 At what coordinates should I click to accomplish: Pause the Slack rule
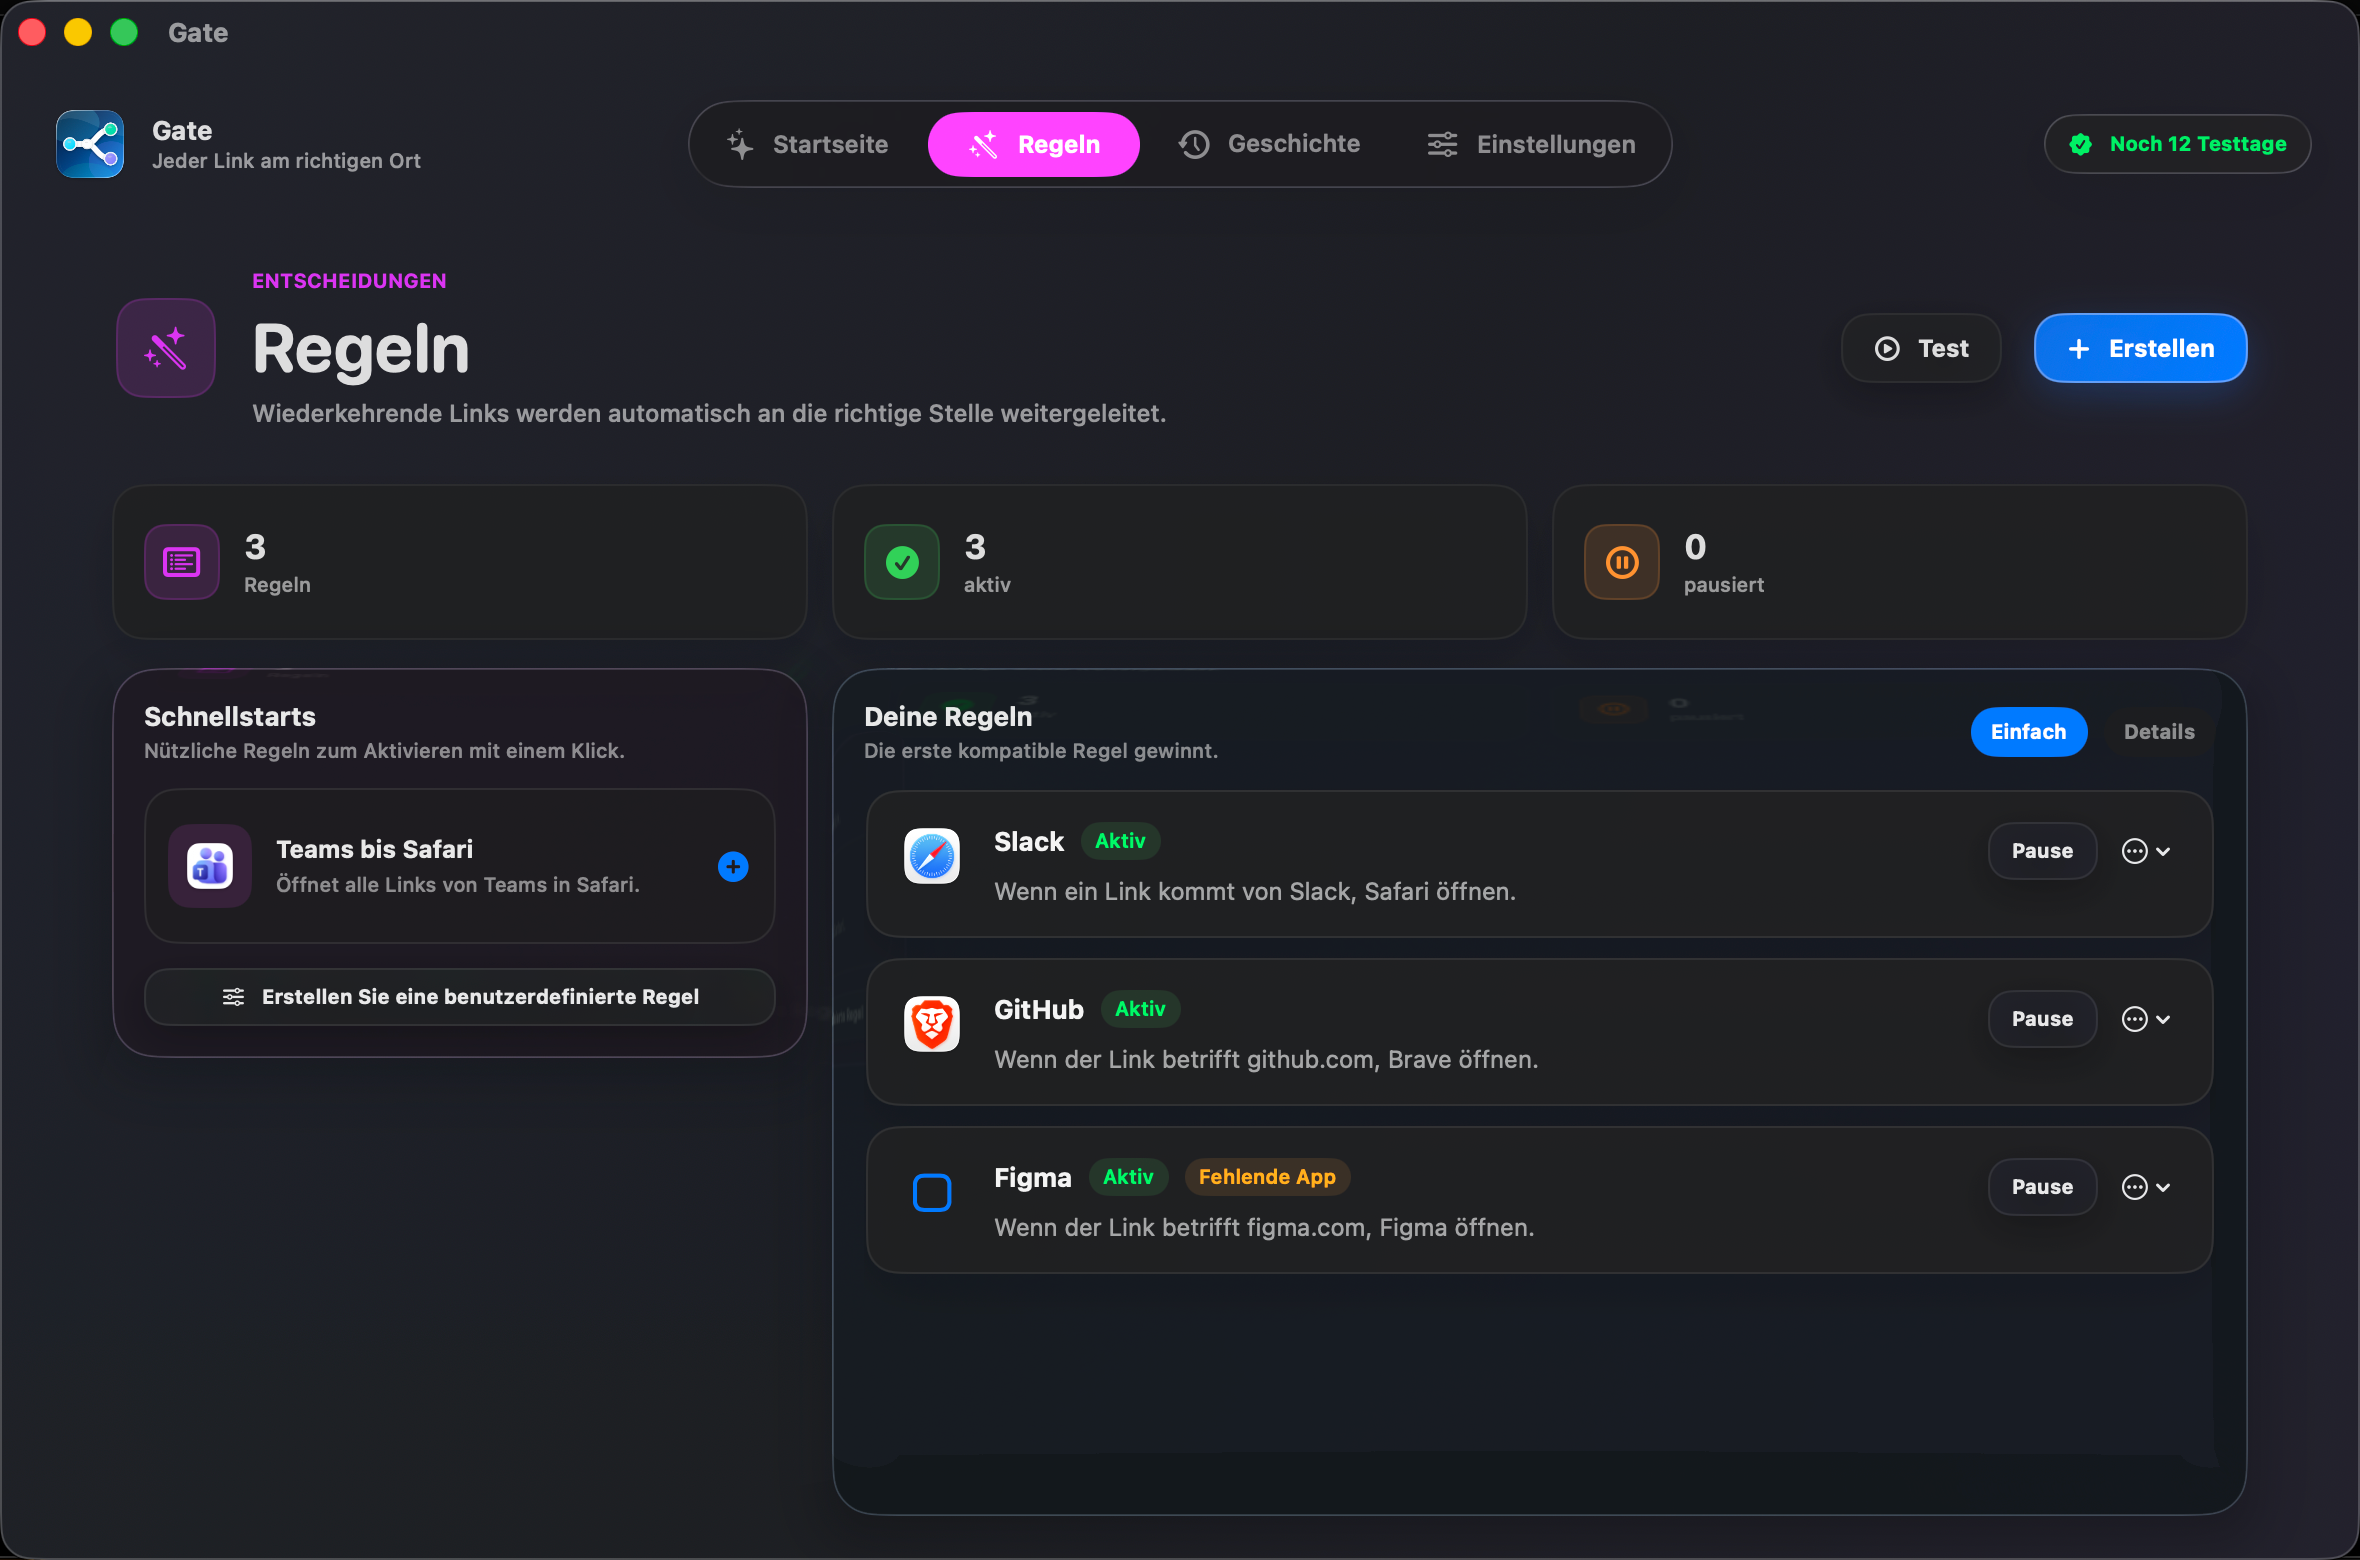2042,851
